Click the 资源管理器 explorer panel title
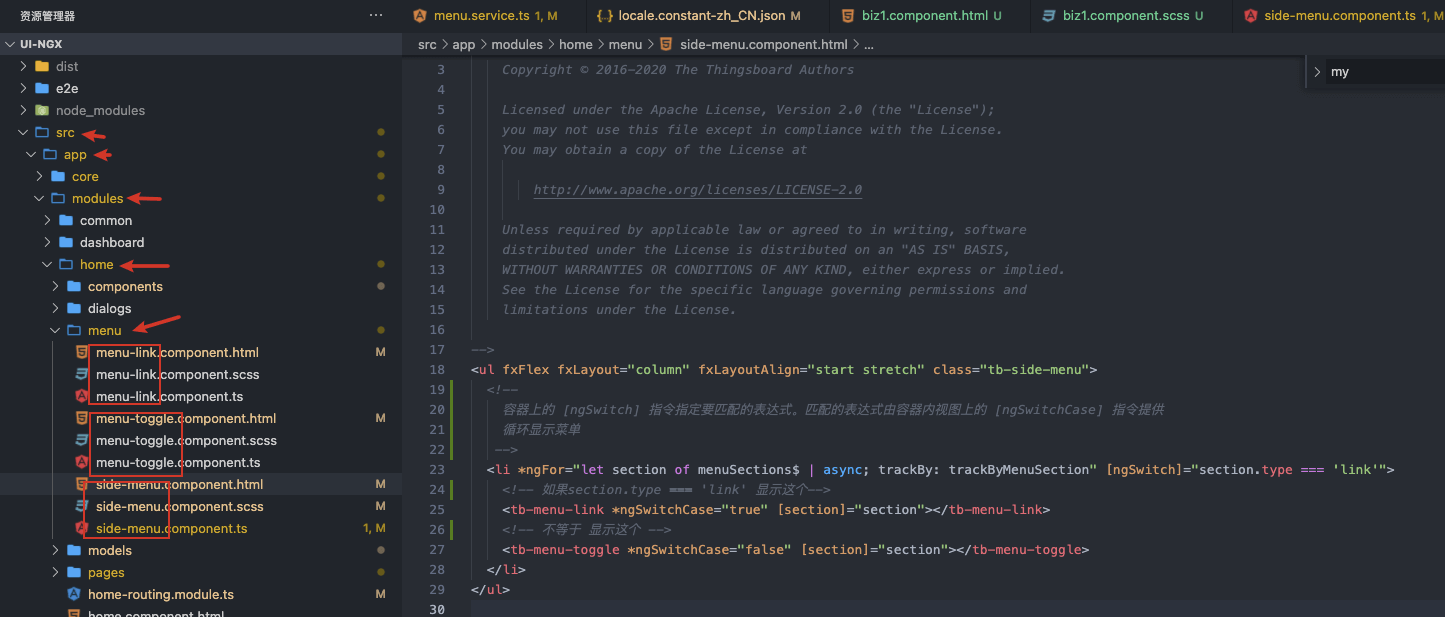1445x617 pixels. [47, 16]
